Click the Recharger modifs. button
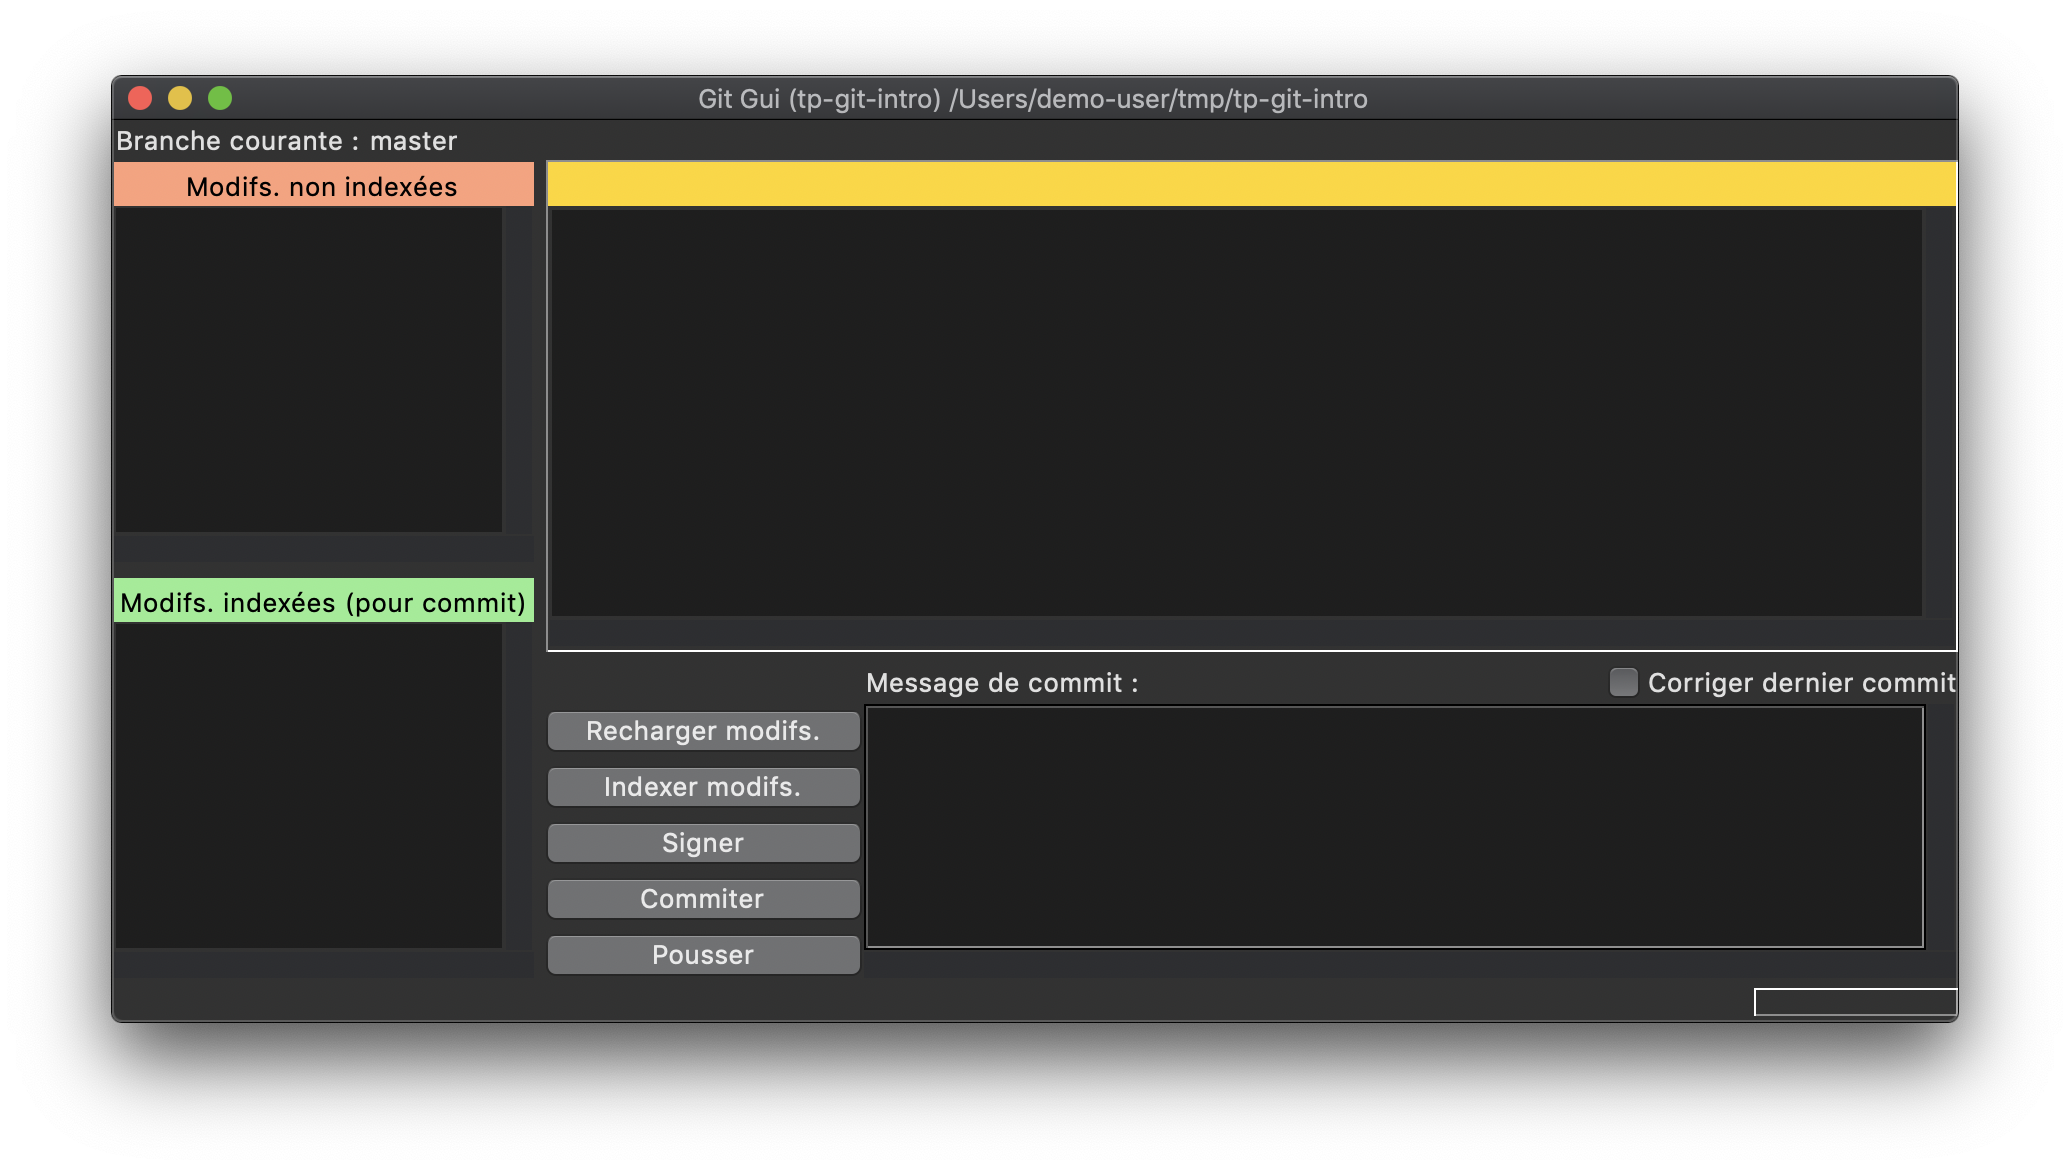 [703, 731]
